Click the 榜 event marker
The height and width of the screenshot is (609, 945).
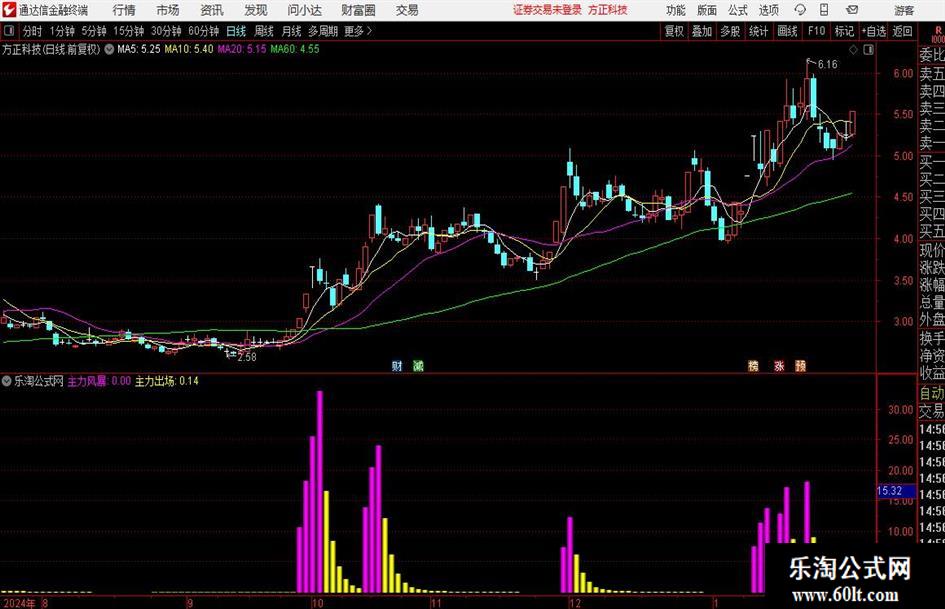coord(753,366)
